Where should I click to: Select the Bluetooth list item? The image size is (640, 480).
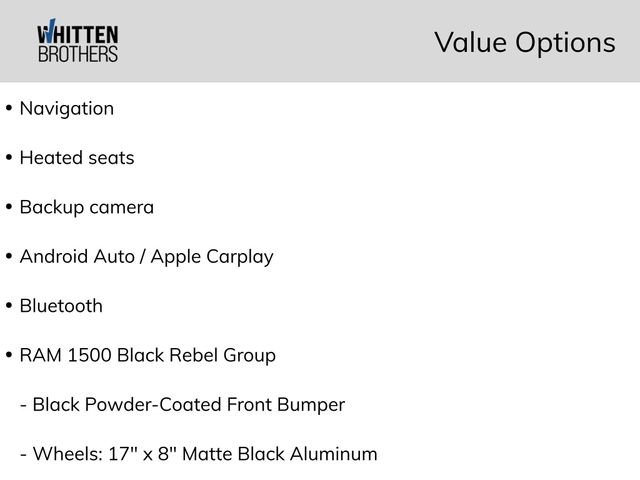point(61,306)
